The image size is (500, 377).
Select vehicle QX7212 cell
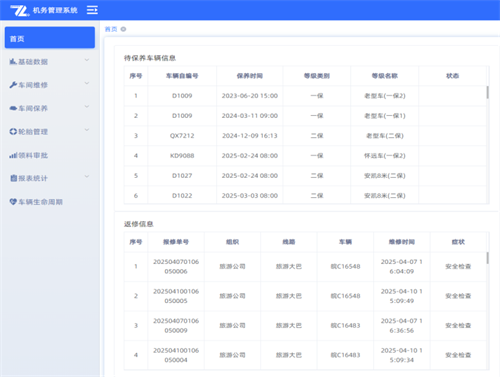point(182,136)
